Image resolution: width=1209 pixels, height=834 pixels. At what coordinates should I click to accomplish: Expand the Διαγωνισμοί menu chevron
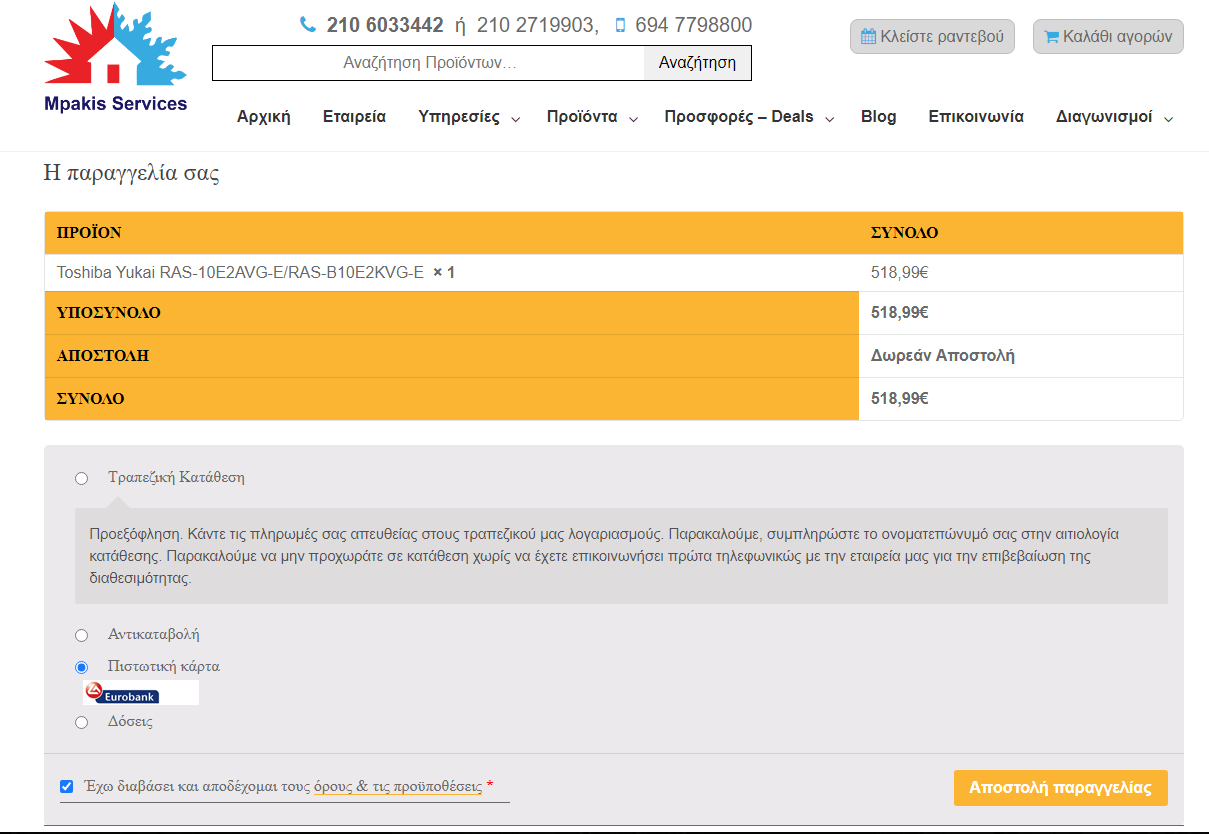coord(1169,119)
